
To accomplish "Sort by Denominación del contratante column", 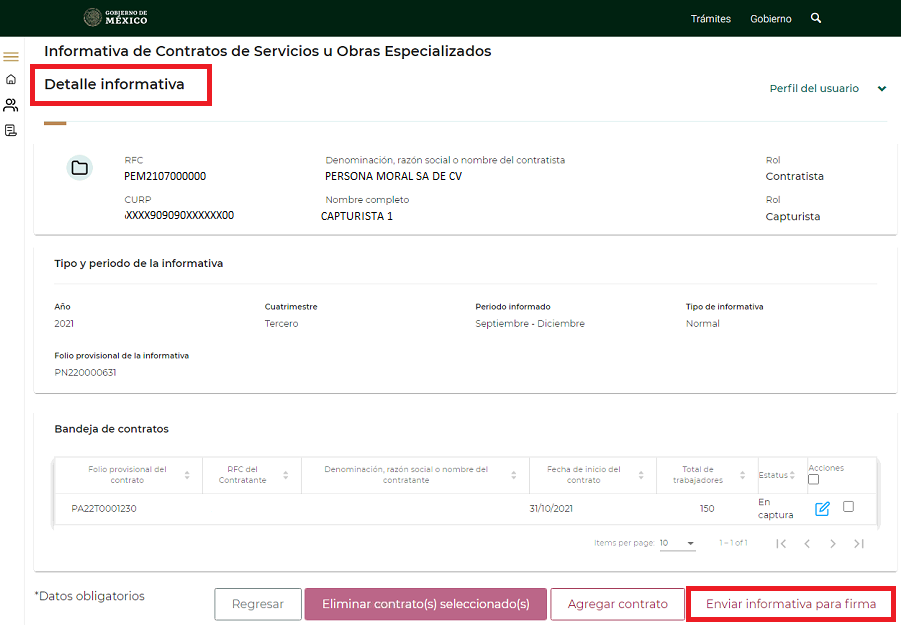I will [514, 475].
